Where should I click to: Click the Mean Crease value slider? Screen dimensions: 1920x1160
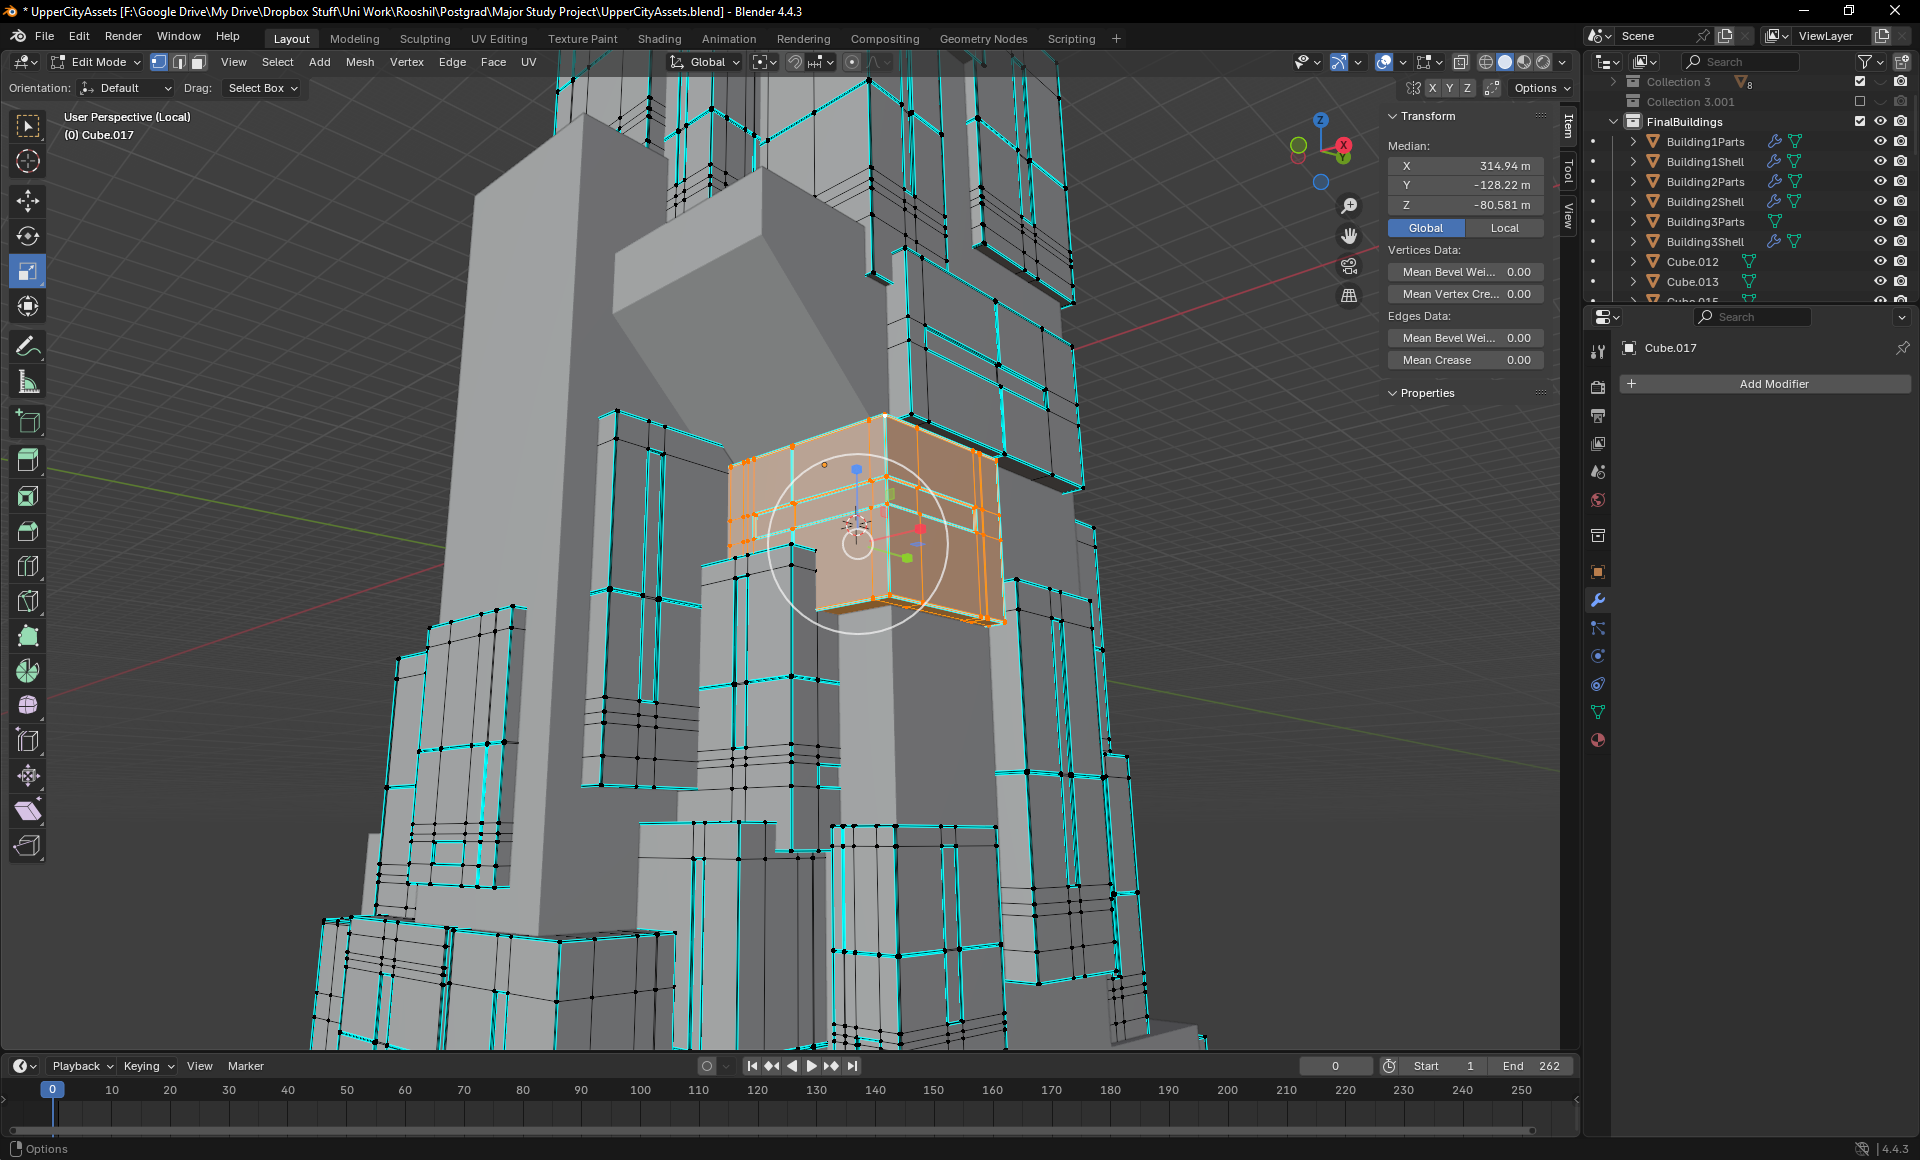(1465, 360)
